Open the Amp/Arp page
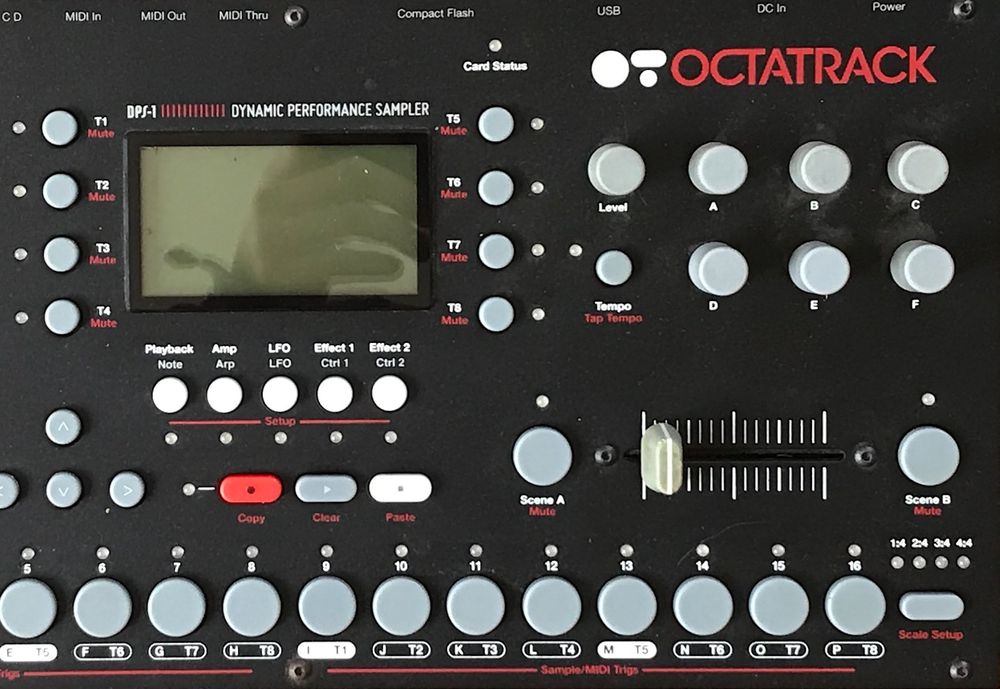 [x=224, y=393]
